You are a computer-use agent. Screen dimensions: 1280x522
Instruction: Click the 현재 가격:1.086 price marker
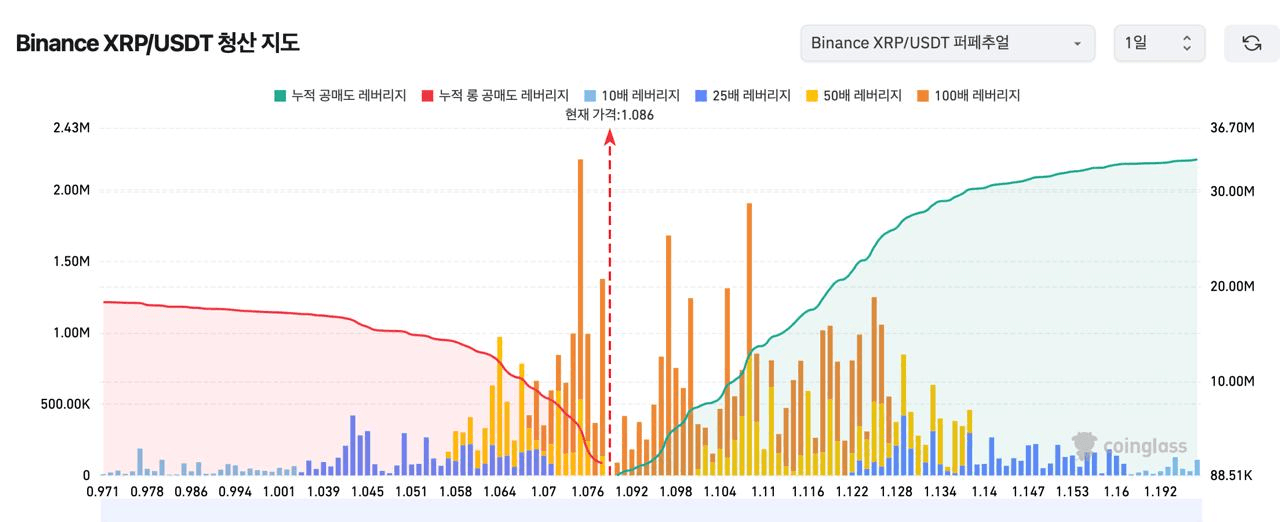[609, 115]
